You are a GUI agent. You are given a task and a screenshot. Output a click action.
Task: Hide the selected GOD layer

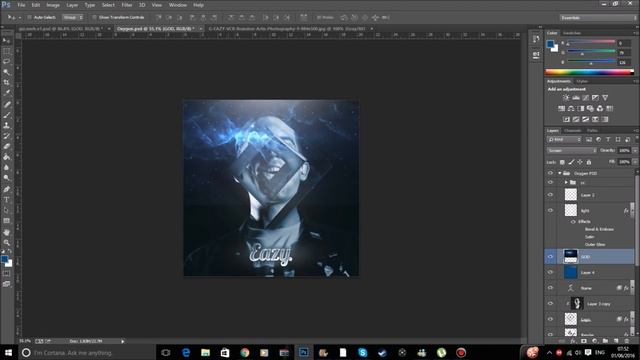(550, 257)
